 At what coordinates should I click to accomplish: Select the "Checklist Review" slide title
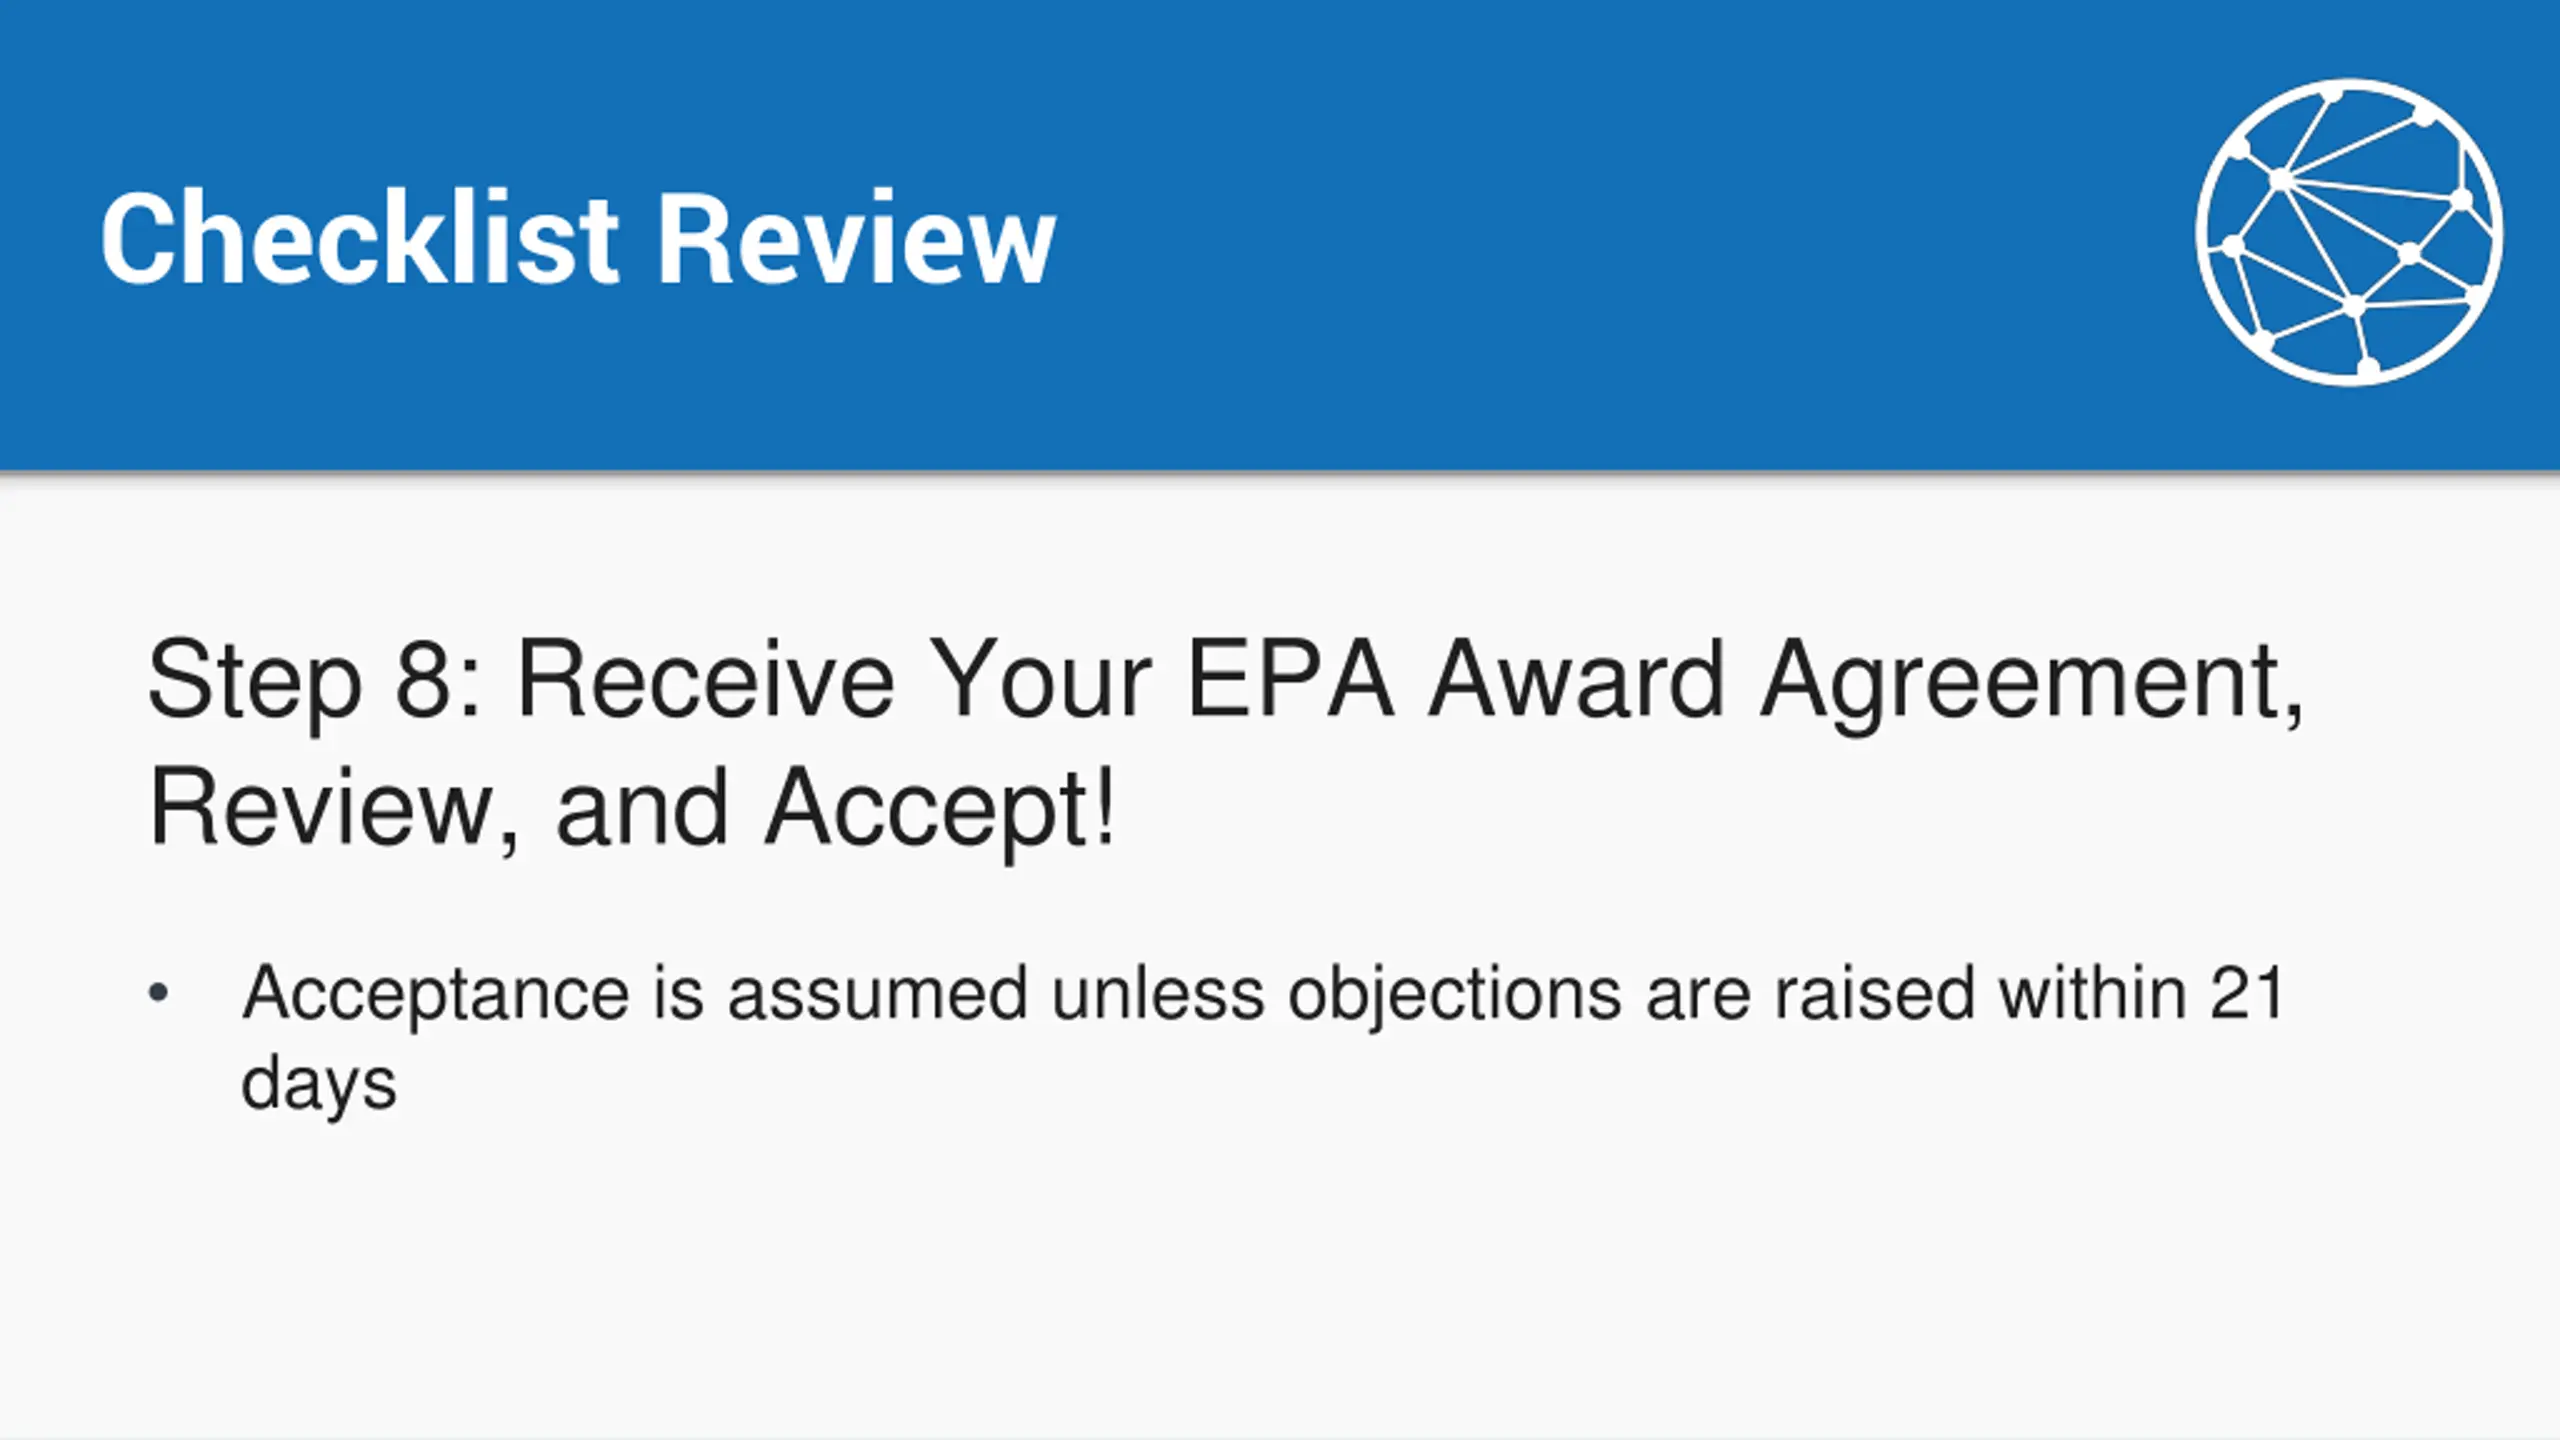pyautogui.click(x=578, y=238)
